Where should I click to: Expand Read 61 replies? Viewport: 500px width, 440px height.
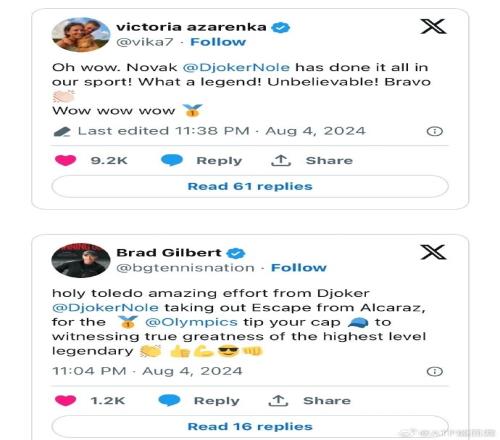pos(250,186)
